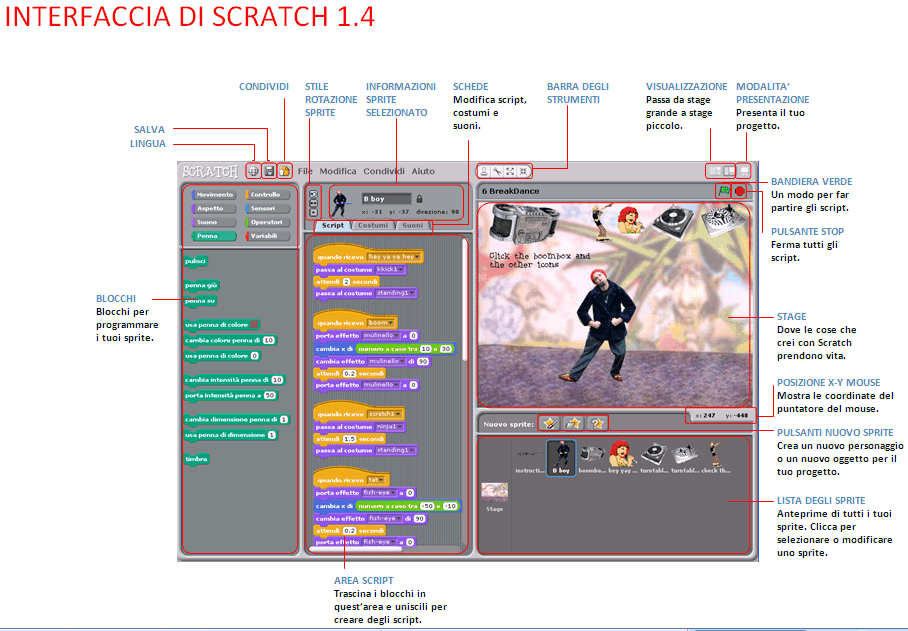Select the hey yay sprite thumbnail
Image resolution: width=908 pixels, height=631 pixels.
(x=621, y=457)
